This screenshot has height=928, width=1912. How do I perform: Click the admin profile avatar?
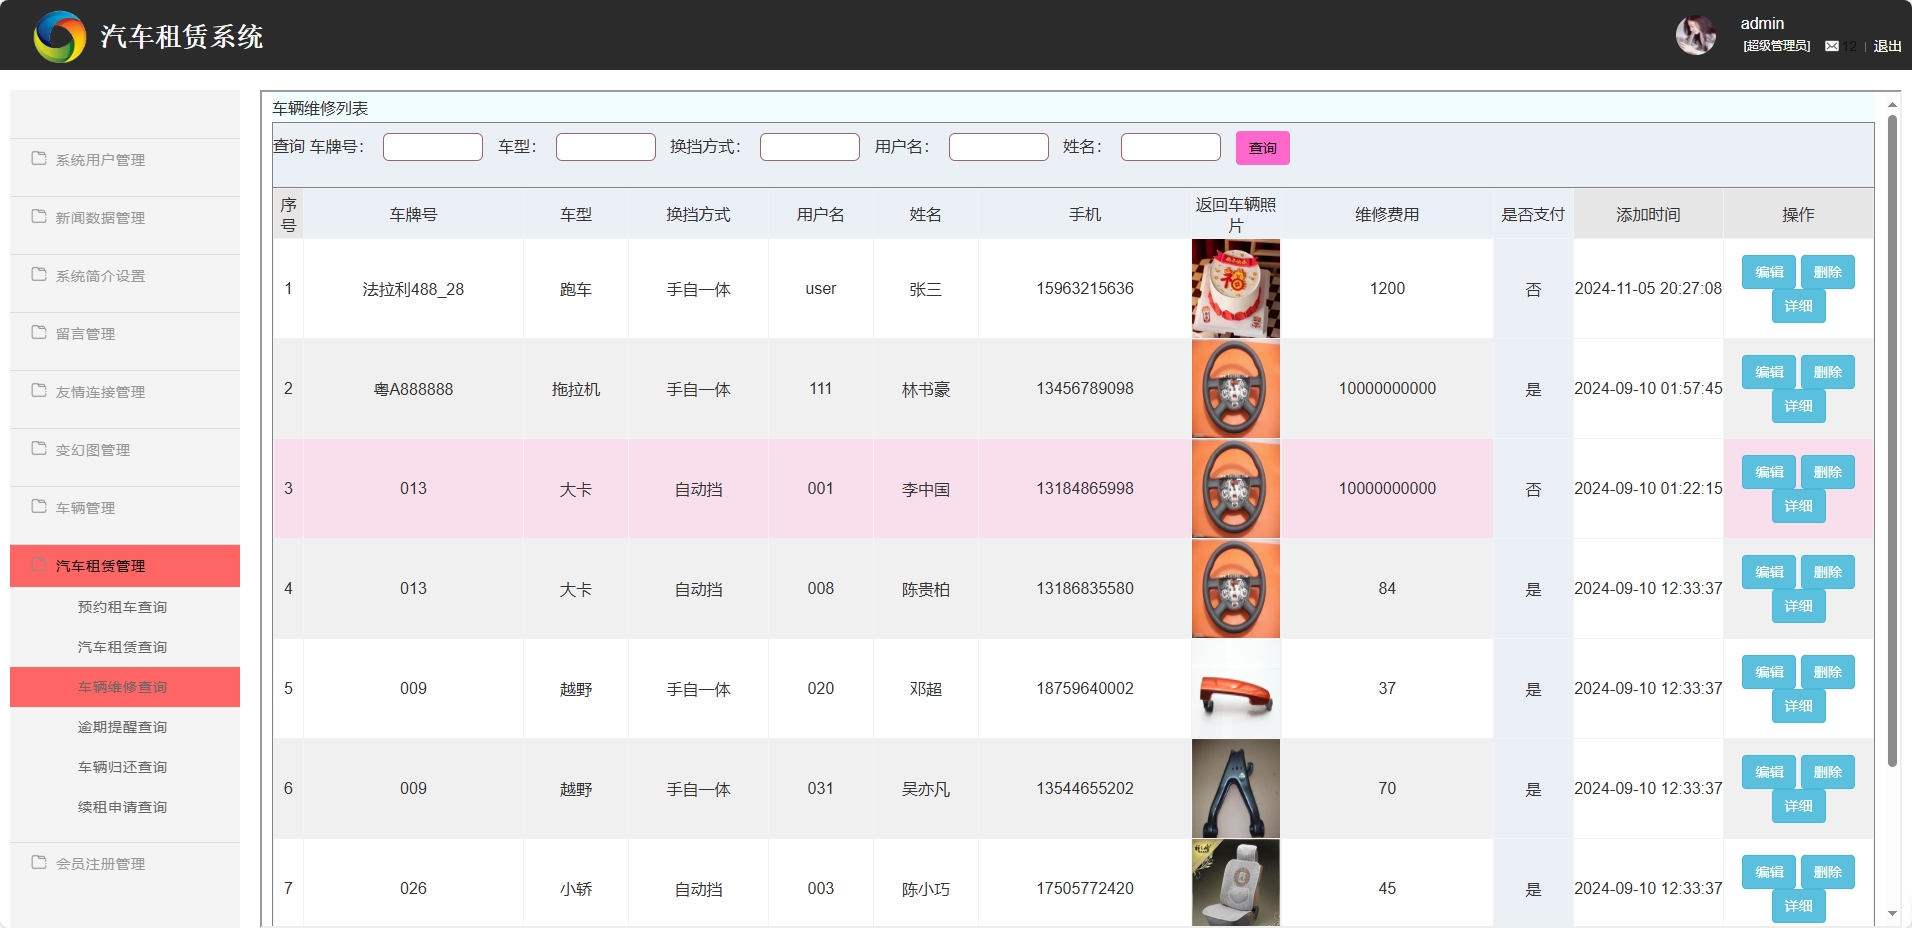click(1695, 35)
